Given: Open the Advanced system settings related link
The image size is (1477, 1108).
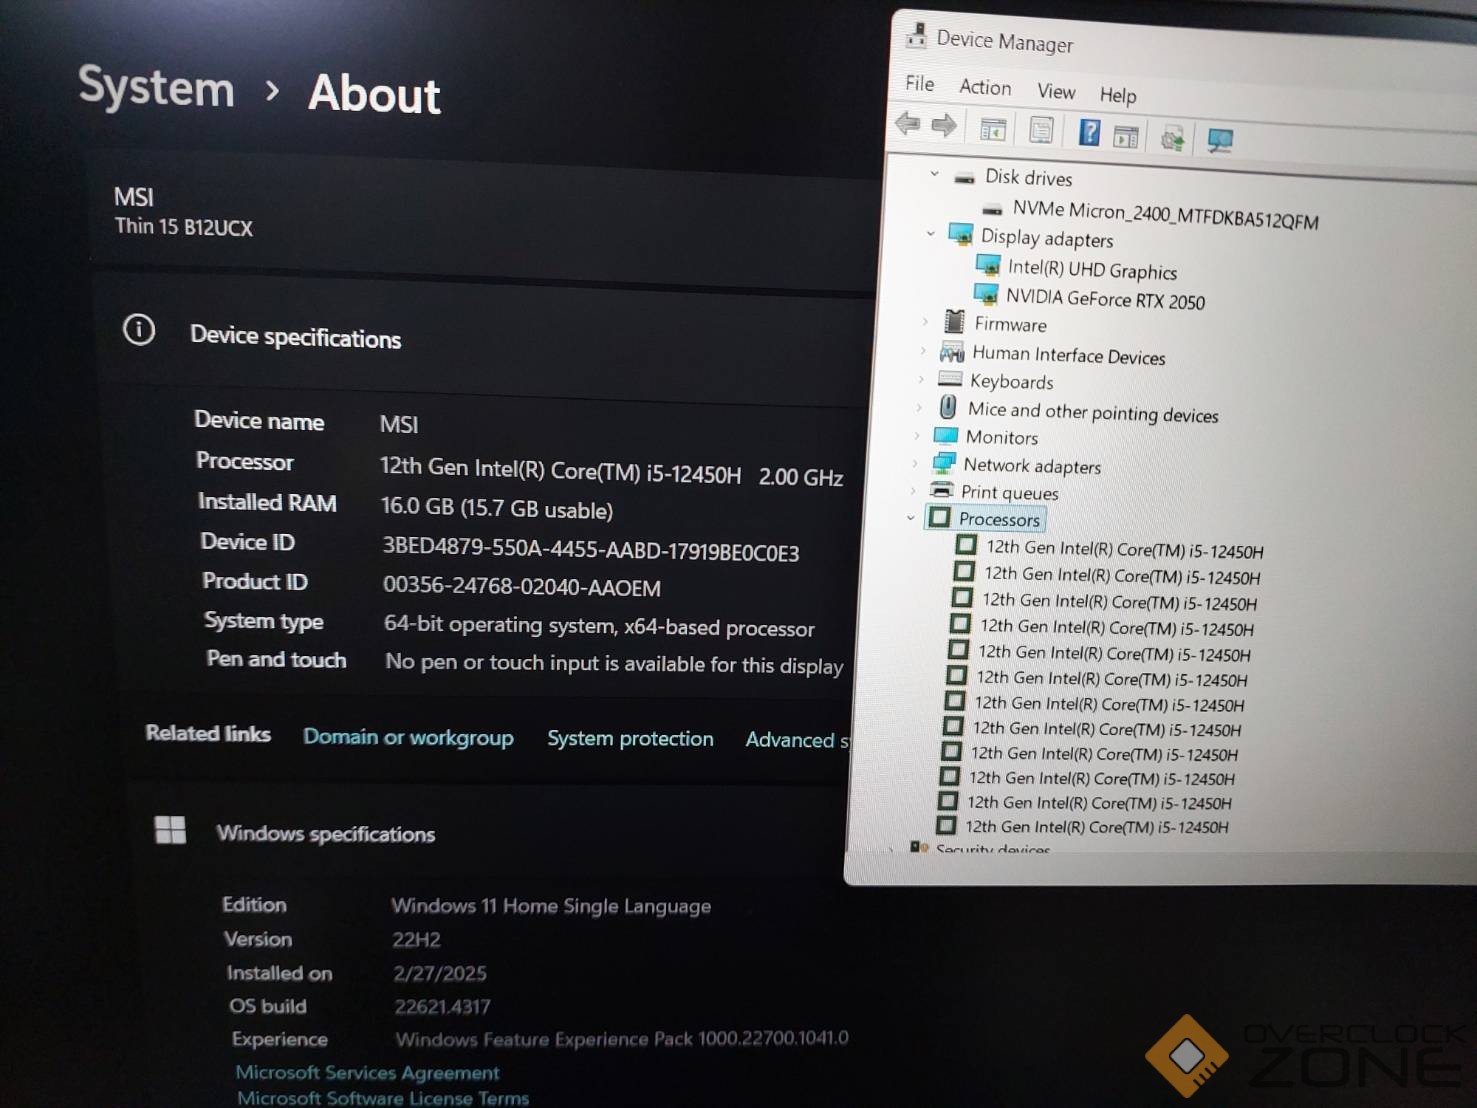Looking at the screenshot, I should click(797, 740).
